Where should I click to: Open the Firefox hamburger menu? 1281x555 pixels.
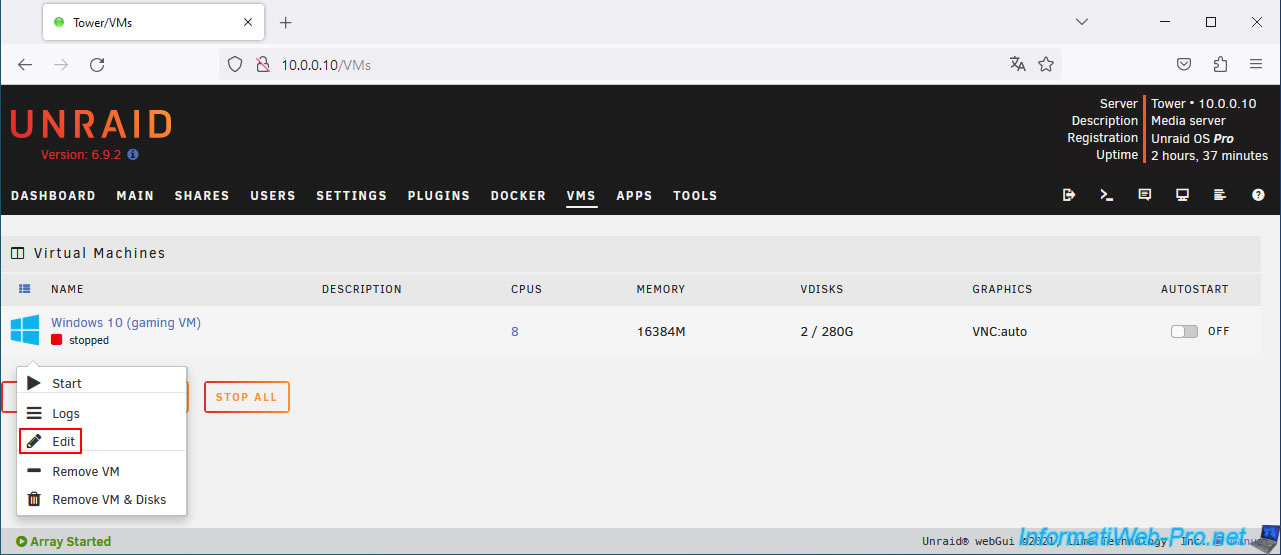(1256, 64)
